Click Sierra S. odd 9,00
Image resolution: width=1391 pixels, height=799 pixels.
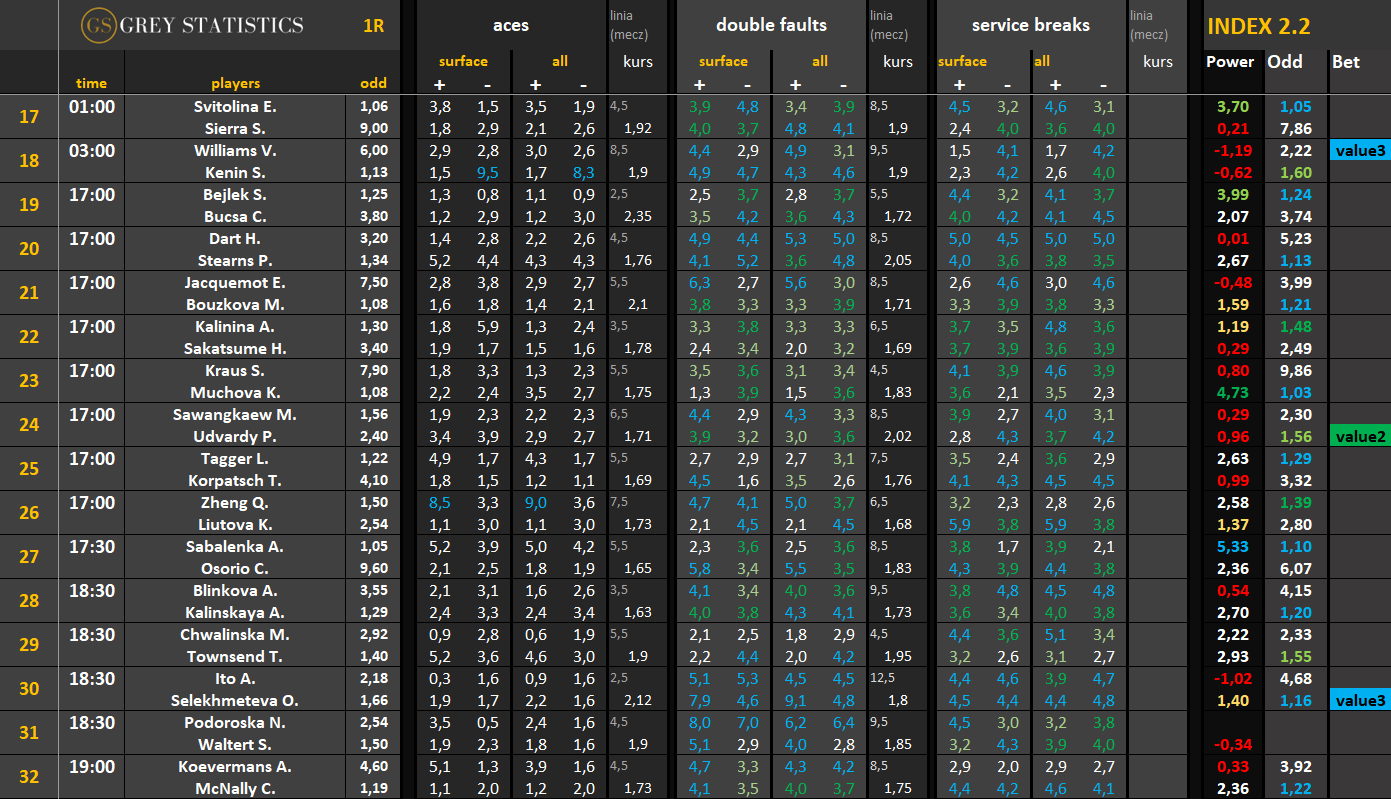tap(373, 128)
